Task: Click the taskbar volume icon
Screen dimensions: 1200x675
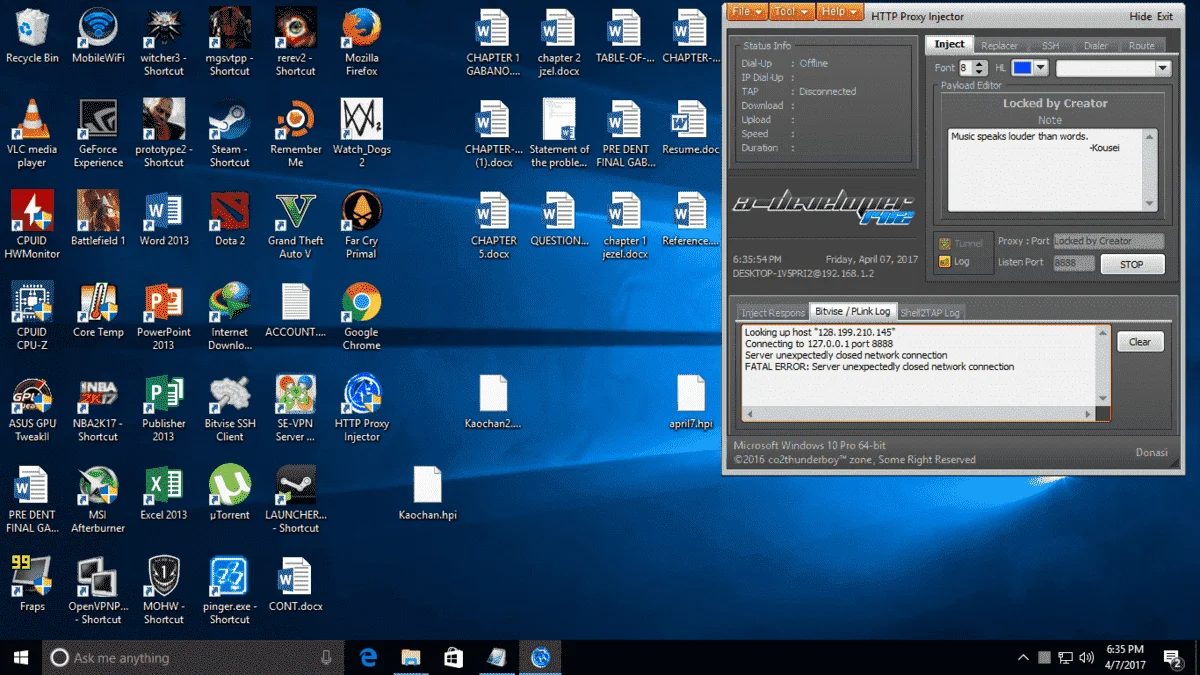Action: [x=1087, y=657]
